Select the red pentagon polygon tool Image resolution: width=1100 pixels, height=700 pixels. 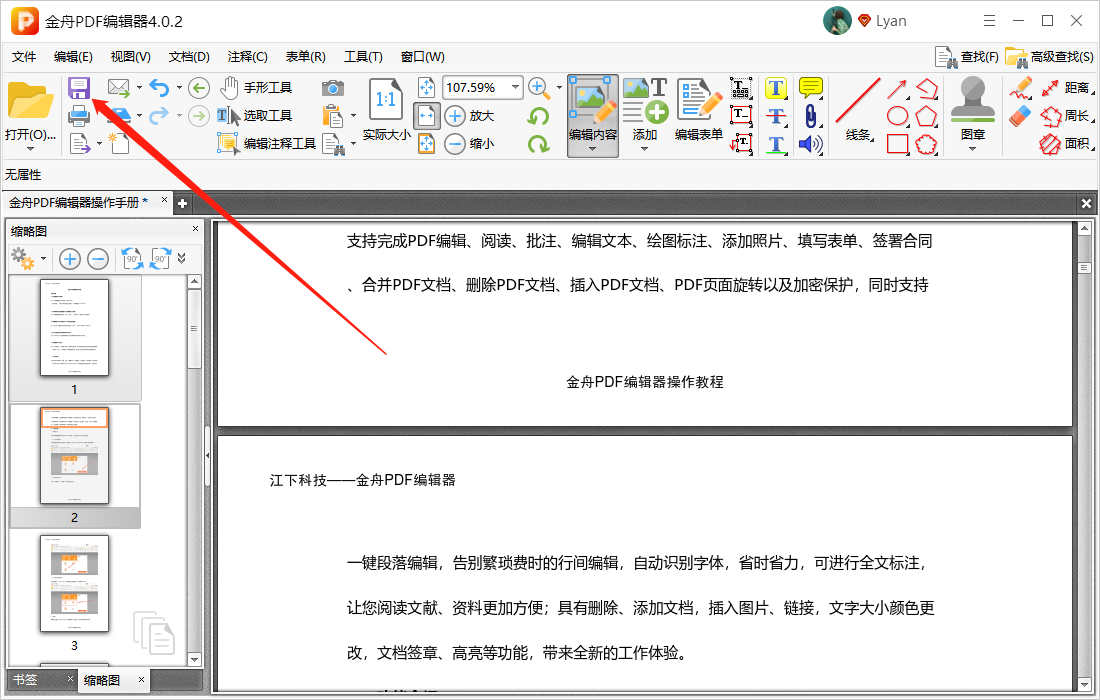927,116
